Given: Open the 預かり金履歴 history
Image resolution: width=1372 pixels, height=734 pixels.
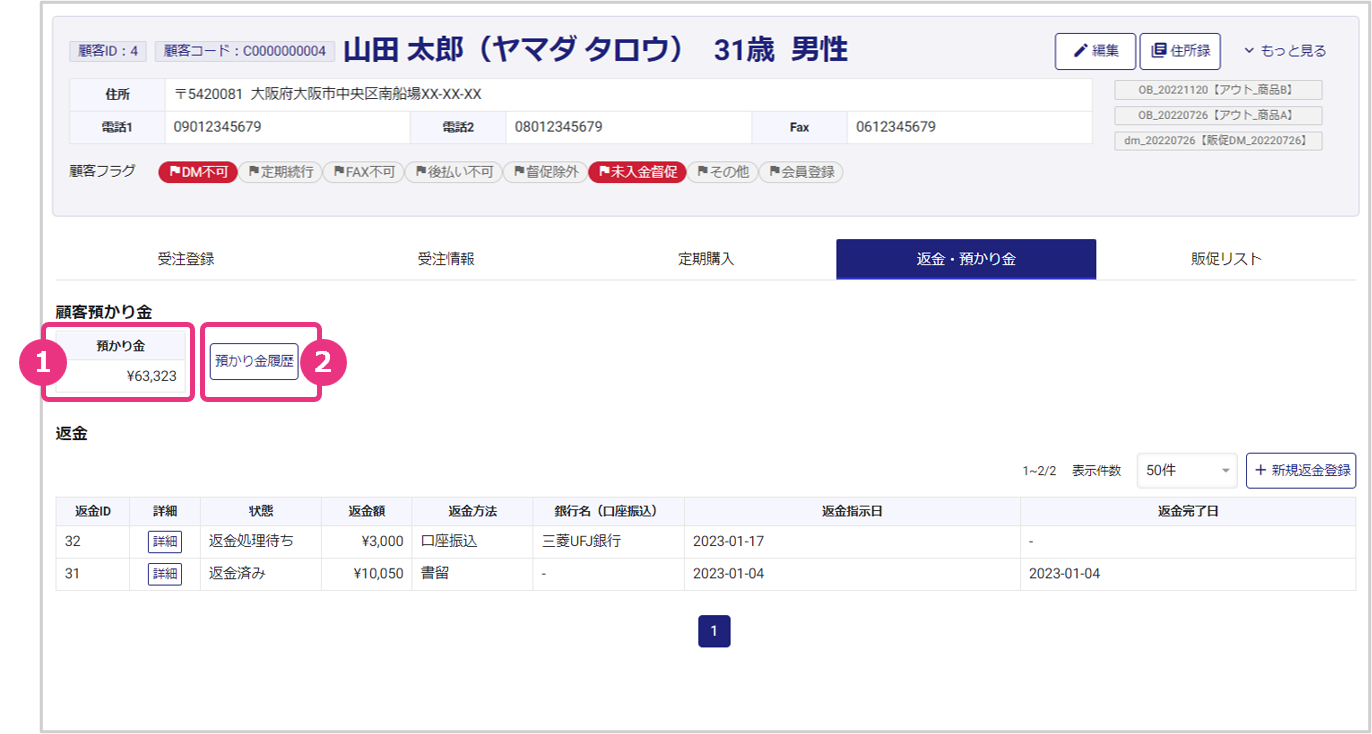Looking at the screenshot, I should pos(254,361).
